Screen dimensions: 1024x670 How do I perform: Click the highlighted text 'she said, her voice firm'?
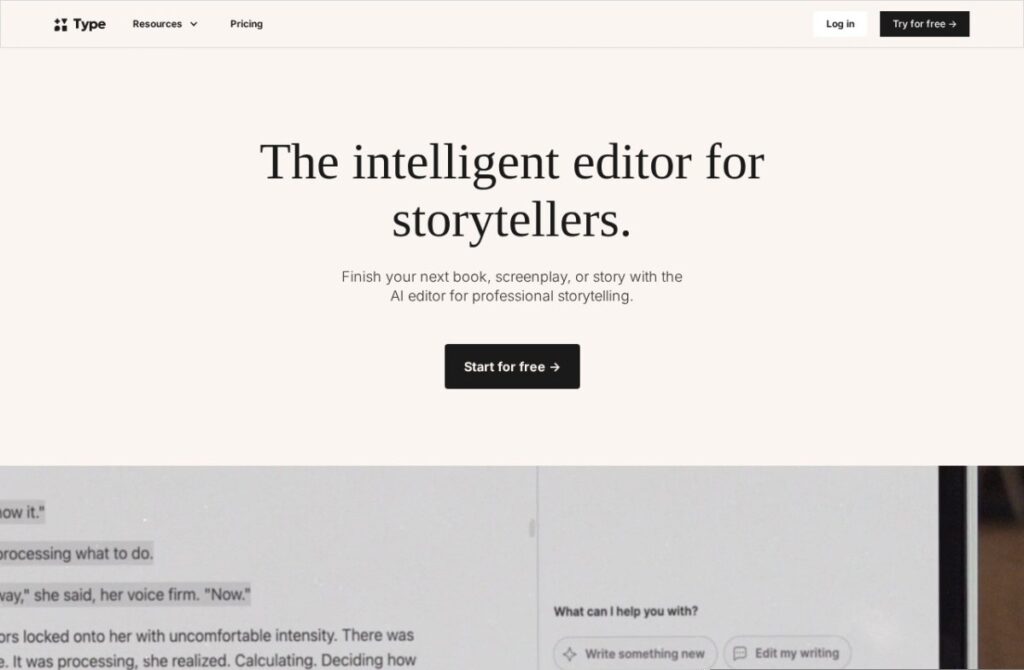point(116,595)
